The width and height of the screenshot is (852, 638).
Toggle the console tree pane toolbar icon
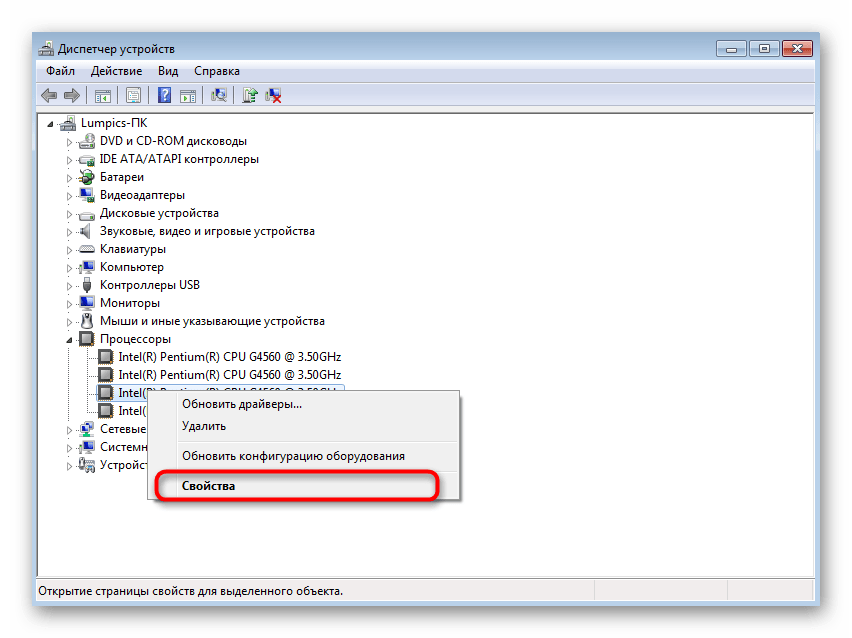coord(103,96)
